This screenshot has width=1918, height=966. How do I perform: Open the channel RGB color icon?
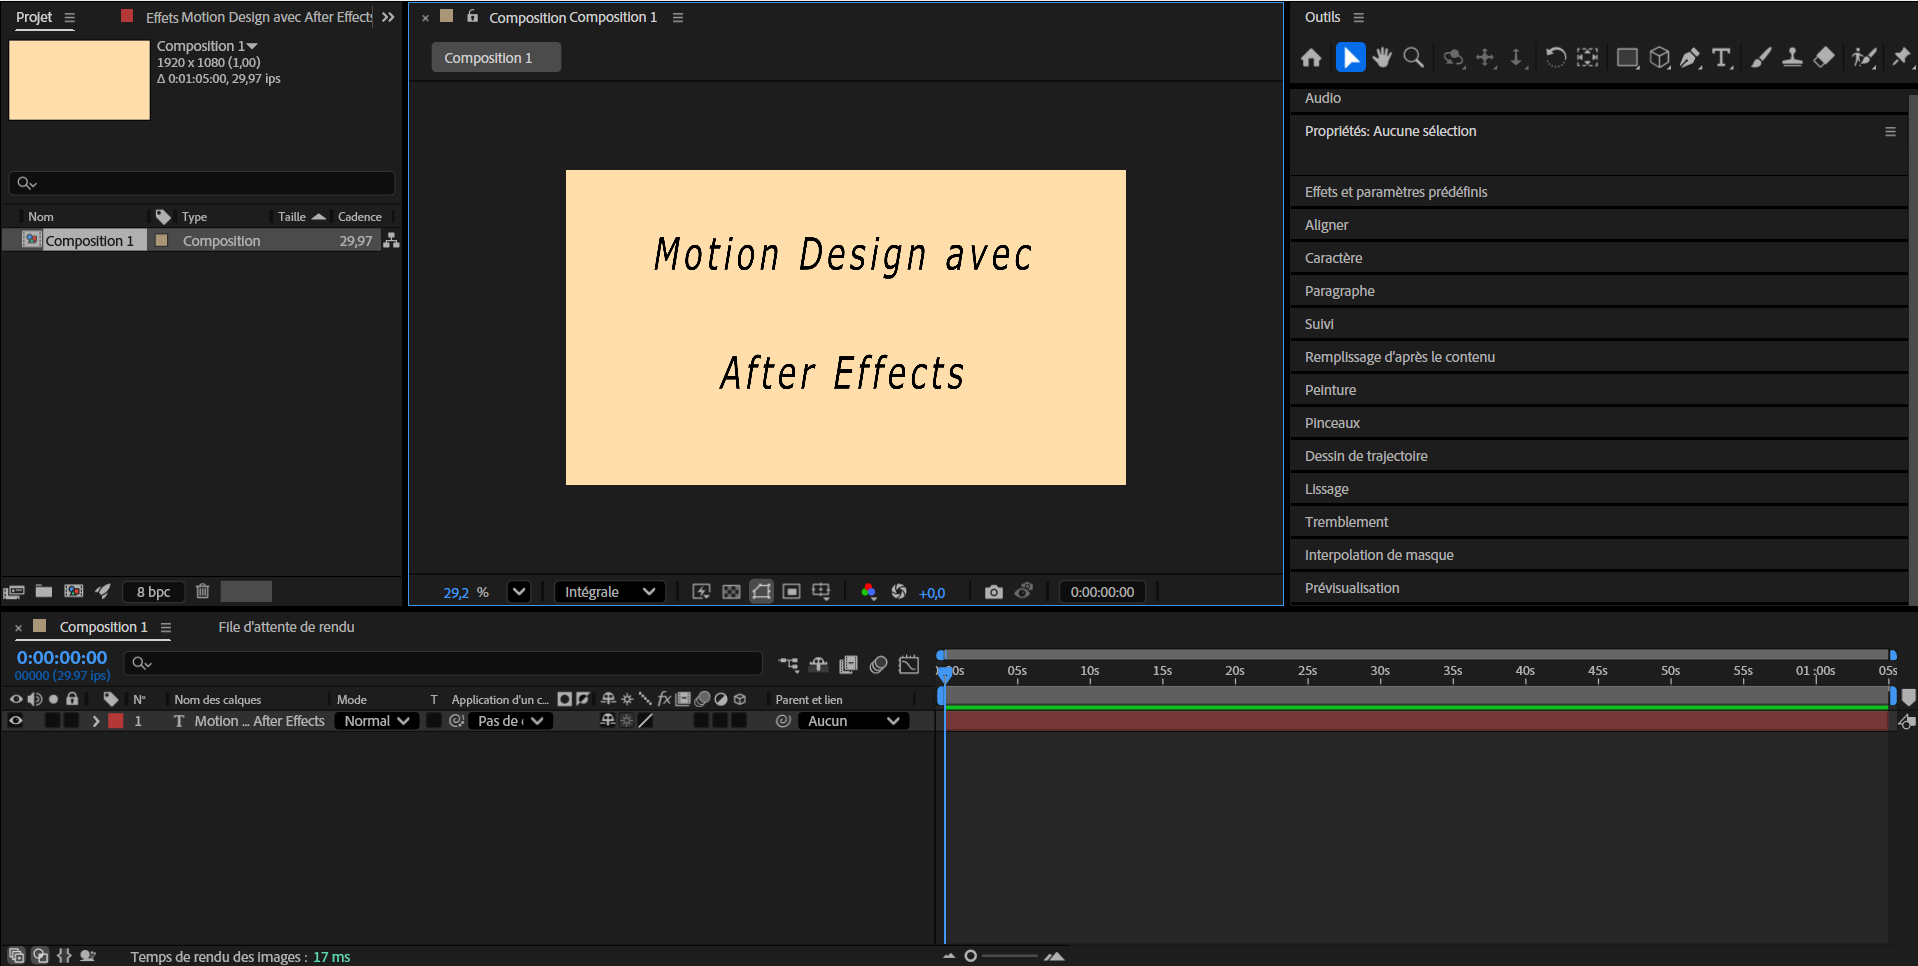click(868, 592)
